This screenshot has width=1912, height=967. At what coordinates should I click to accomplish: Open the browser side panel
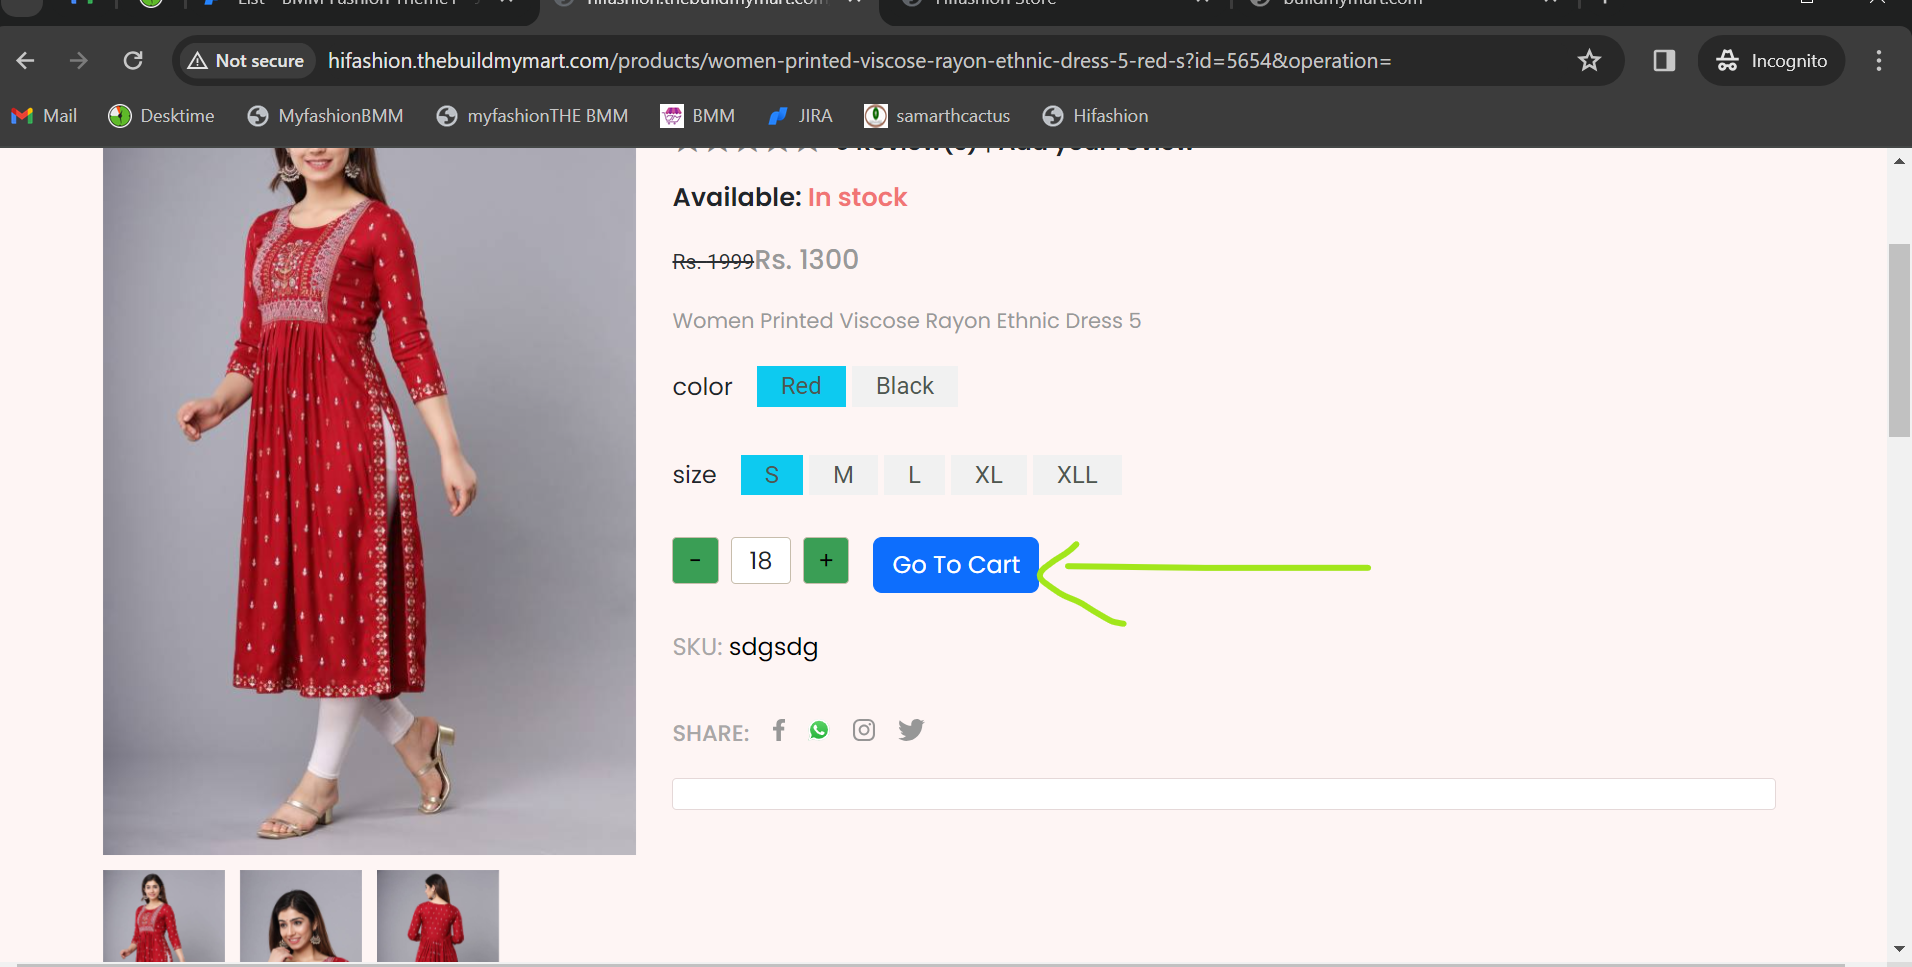(1664, 61)
